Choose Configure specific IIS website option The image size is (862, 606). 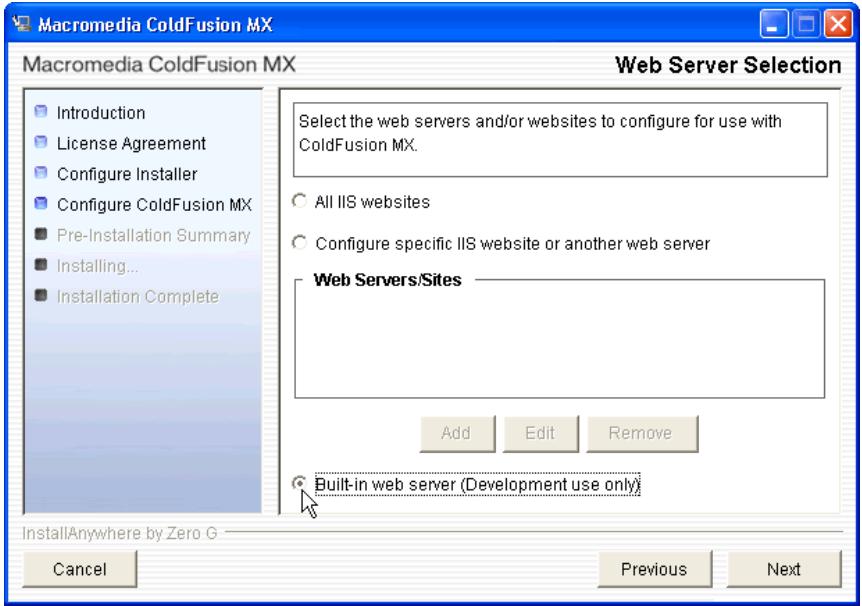pyautogui.click(x=300, y=243)
